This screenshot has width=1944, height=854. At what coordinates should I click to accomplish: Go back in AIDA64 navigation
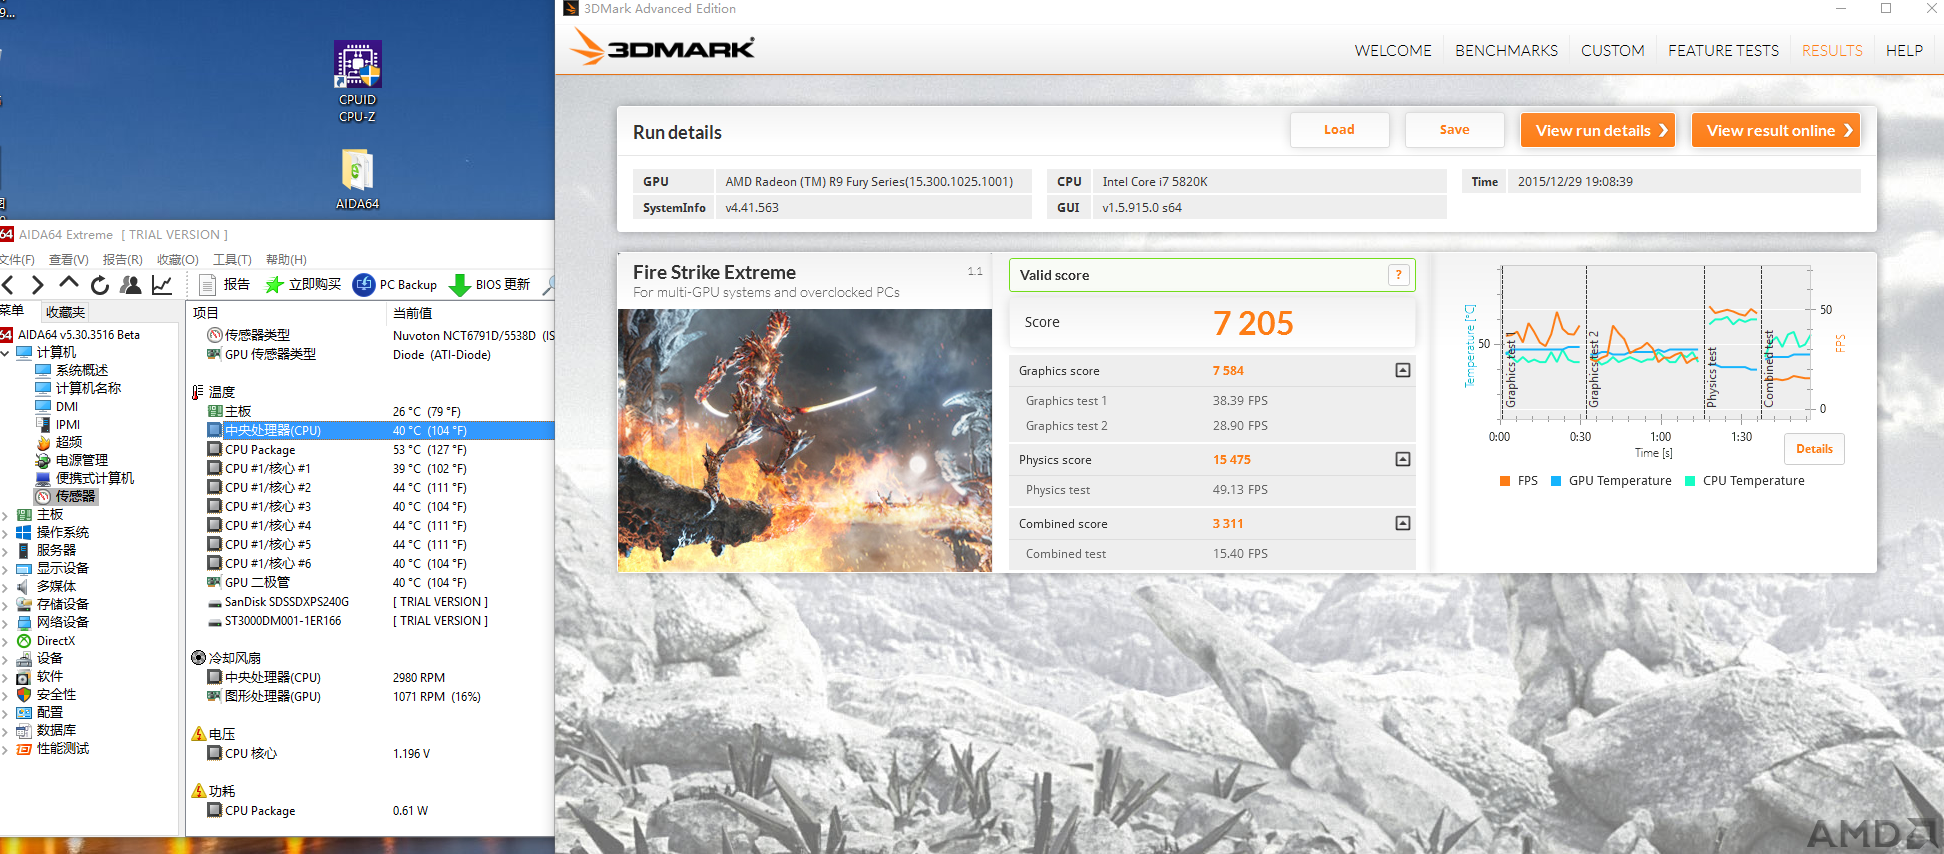point(9,285)
